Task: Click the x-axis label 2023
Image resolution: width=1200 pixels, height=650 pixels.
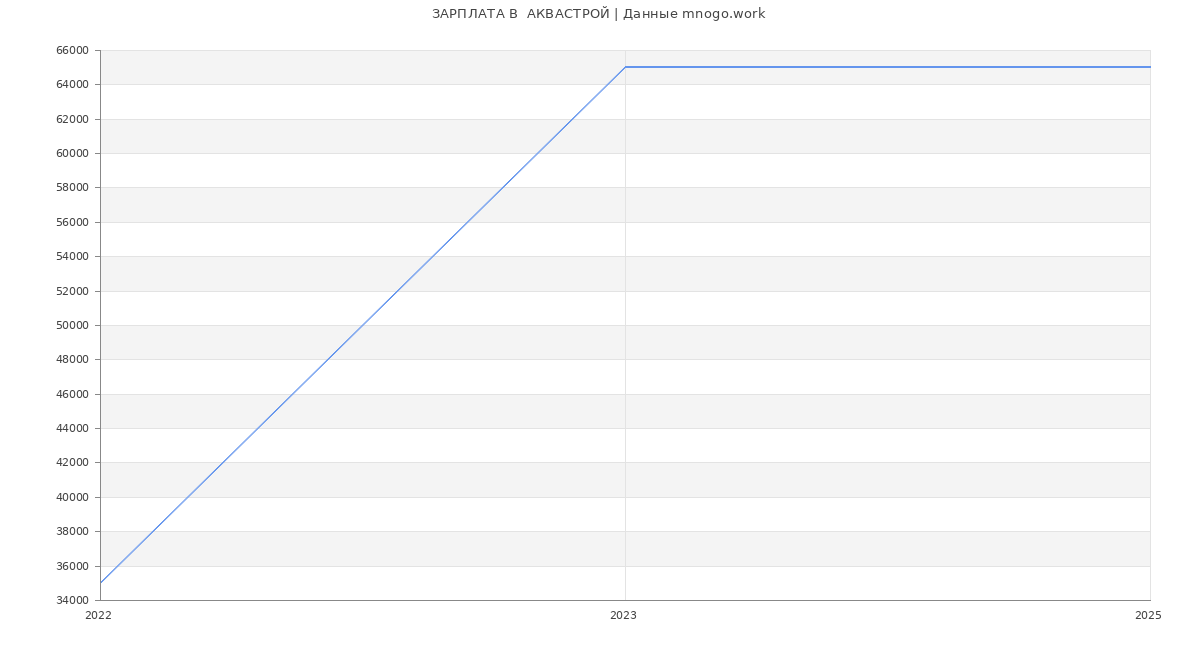Action: [623, 615]
